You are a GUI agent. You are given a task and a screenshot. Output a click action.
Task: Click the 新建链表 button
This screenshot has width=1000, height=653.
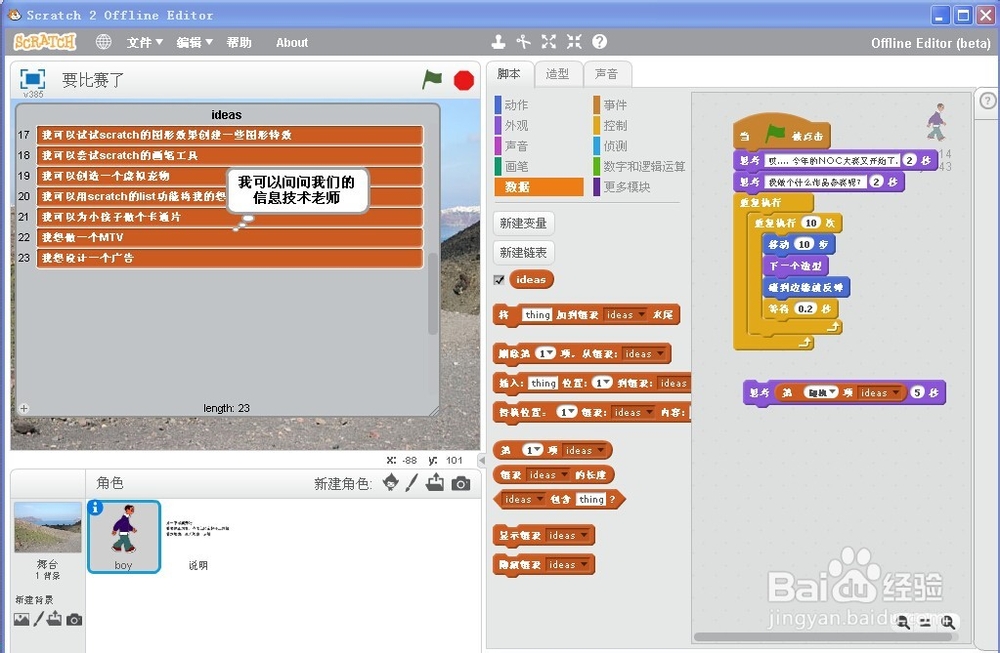click(522, 252)
